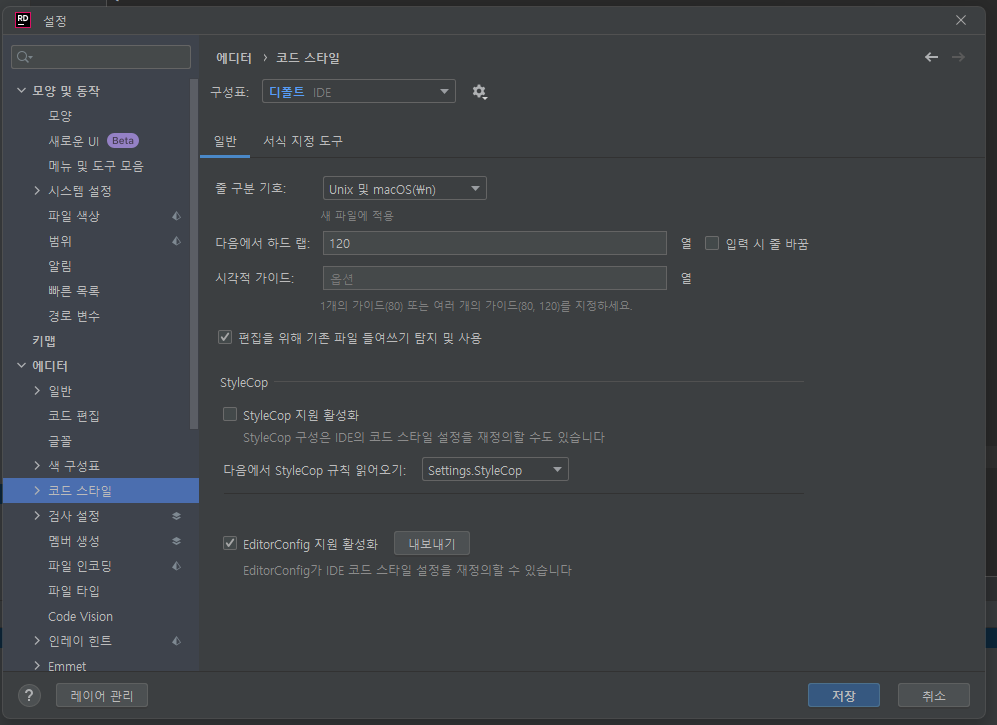Viewport: 997px width, 725px height.
Task: Switch to the 일반 tab
Action: click(225, 141)
